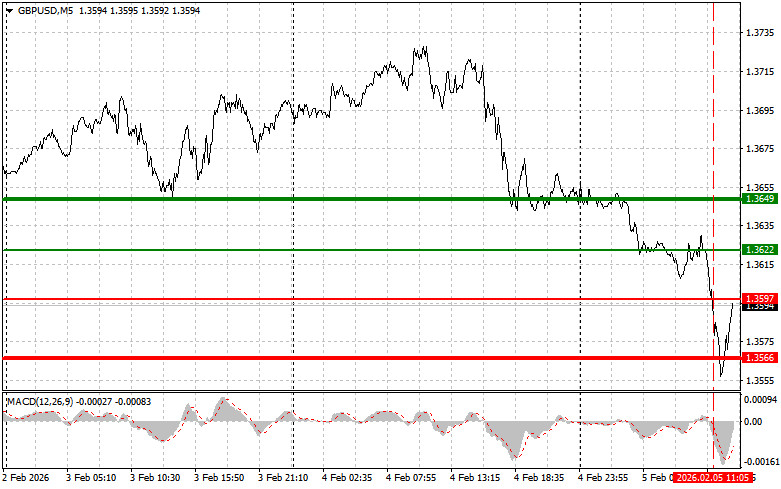Select the 1.3622 green level price tag
The image size is (781, 489).
pyautogui.click(x=760, y=250)
